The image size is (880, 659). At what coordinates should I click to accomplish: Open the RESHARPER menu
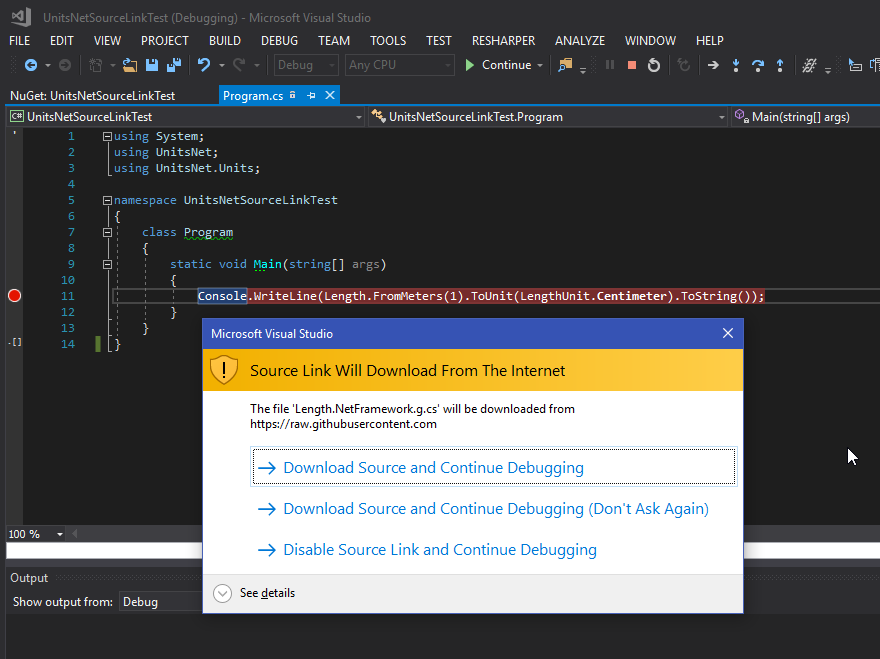pyautogui.click(x=503, y=41)
